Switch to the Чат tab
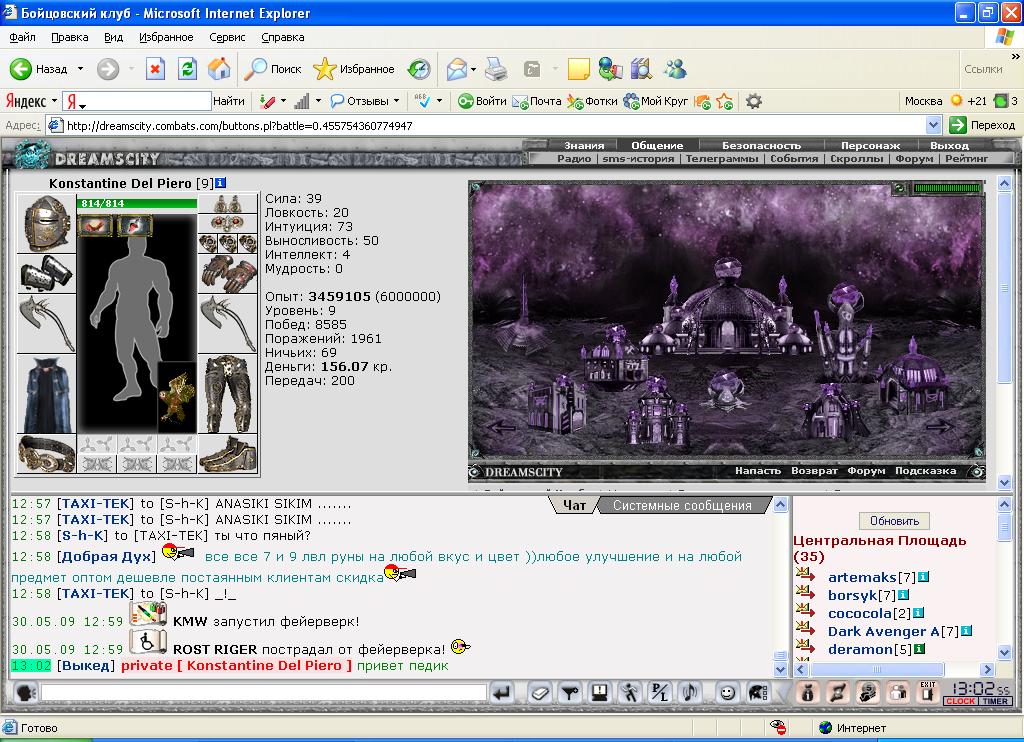 (x=574, y=506)
